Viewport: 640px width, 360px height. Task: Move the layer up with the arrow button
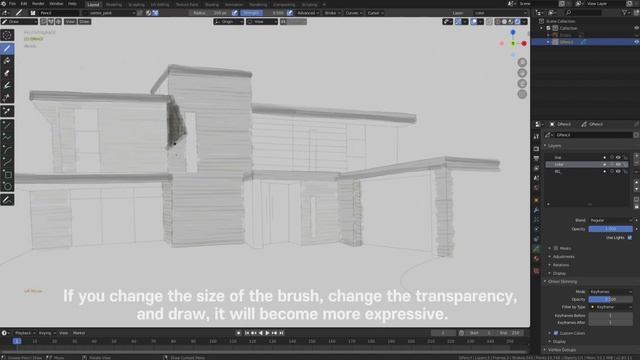tap(636, 182)
